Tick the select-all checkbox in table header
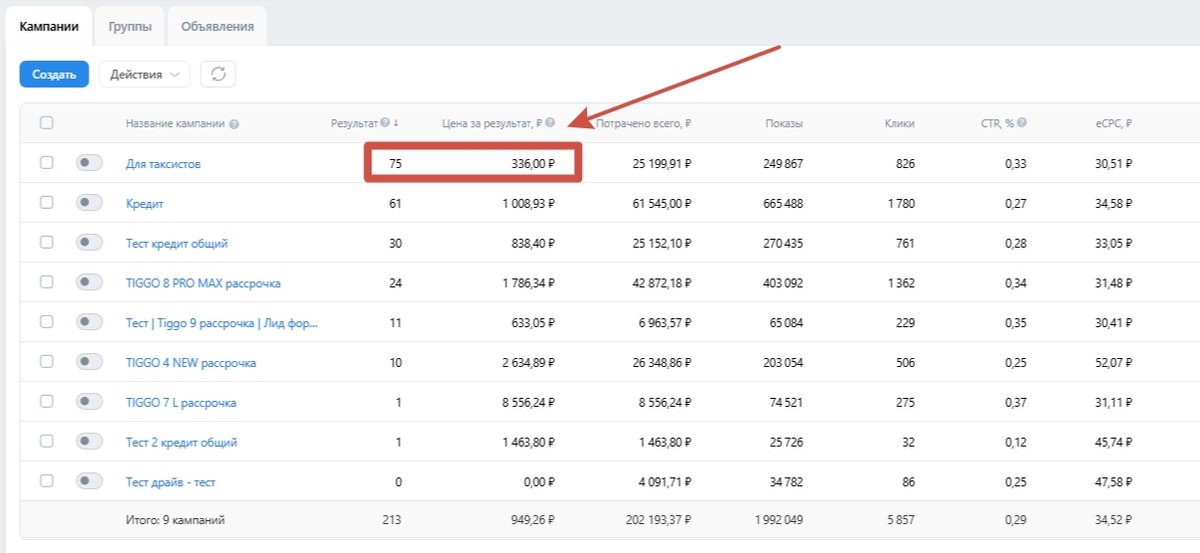Screen dimensions: 1200x553 (x=46, y=123)
